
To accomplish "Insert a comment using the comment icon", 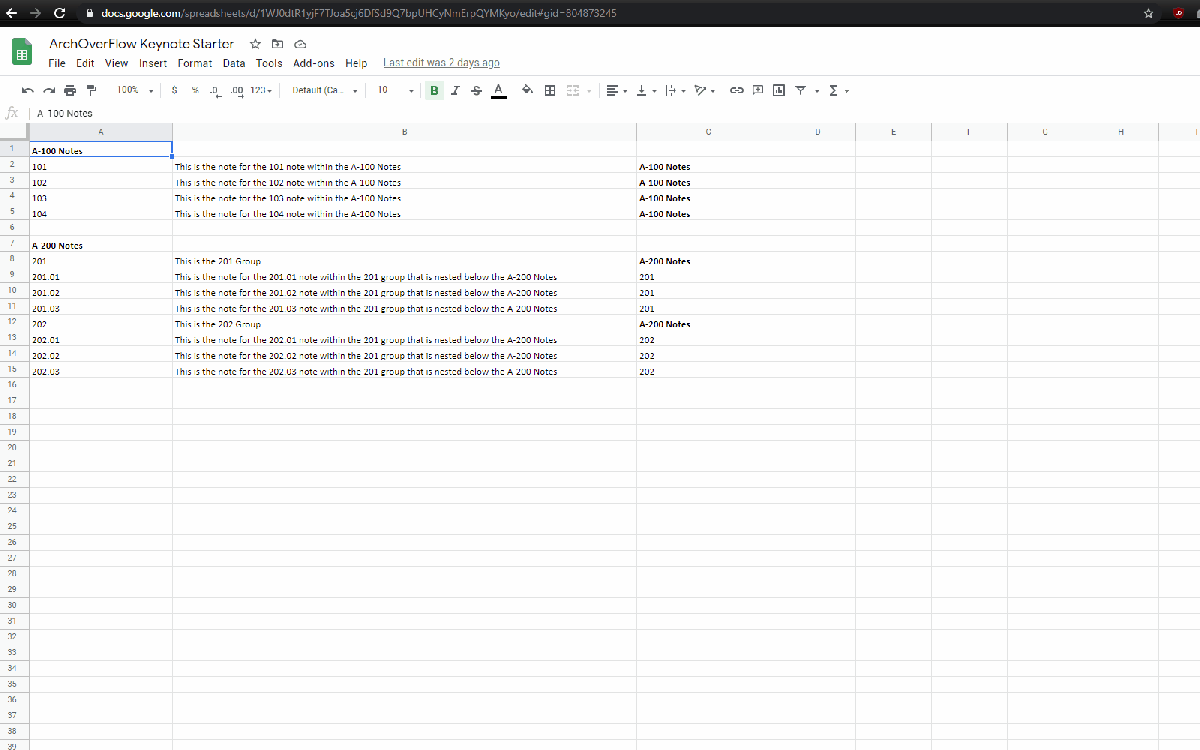I will 756,90.
